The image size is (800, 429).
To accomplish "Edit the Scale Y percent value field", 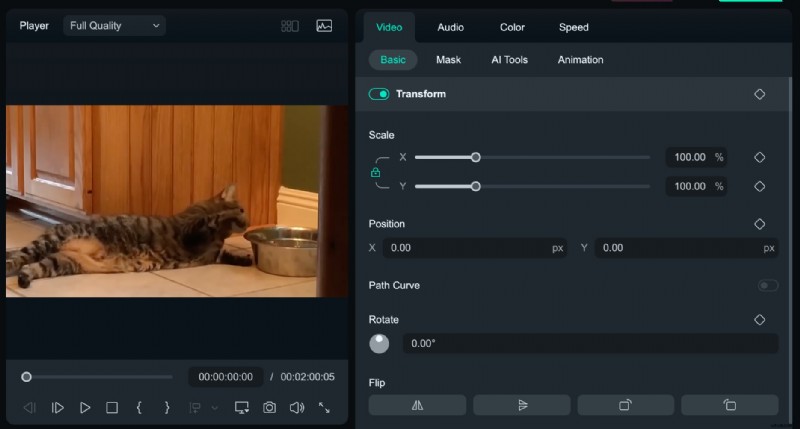I will pos(696,186).
